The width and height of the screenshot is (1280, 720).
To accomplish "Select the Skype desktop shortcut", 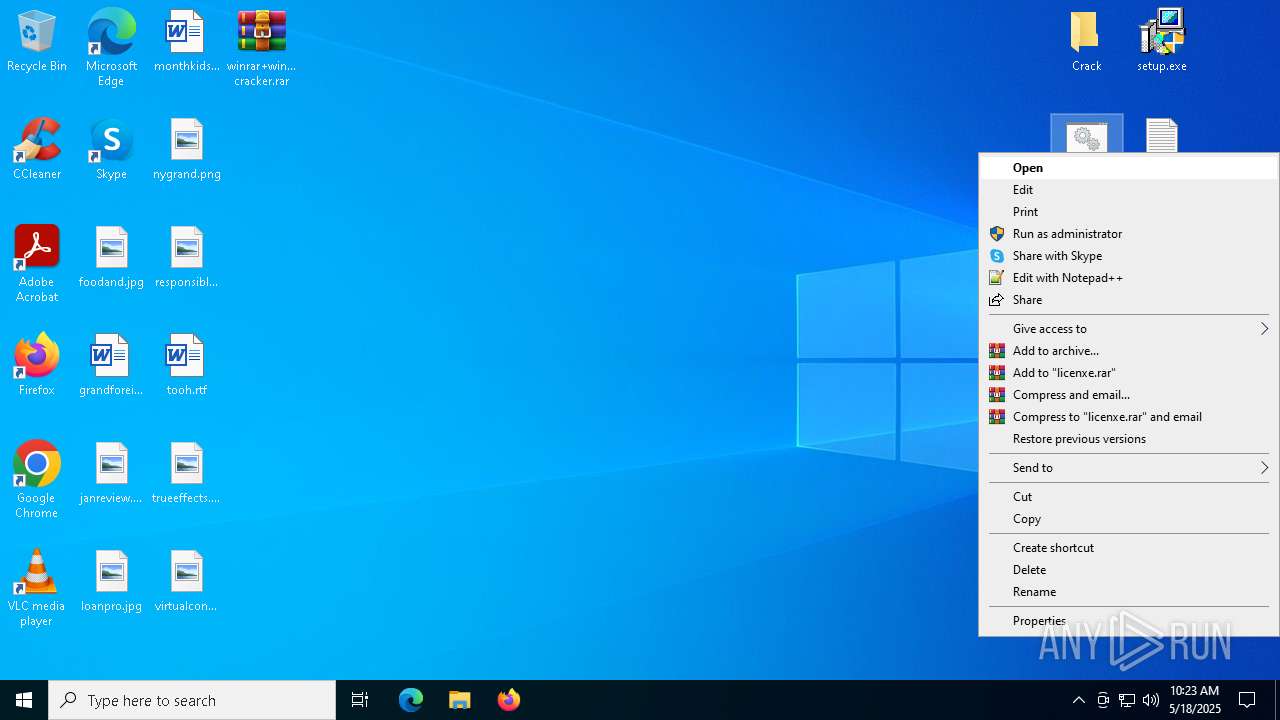I will point(111,150).
